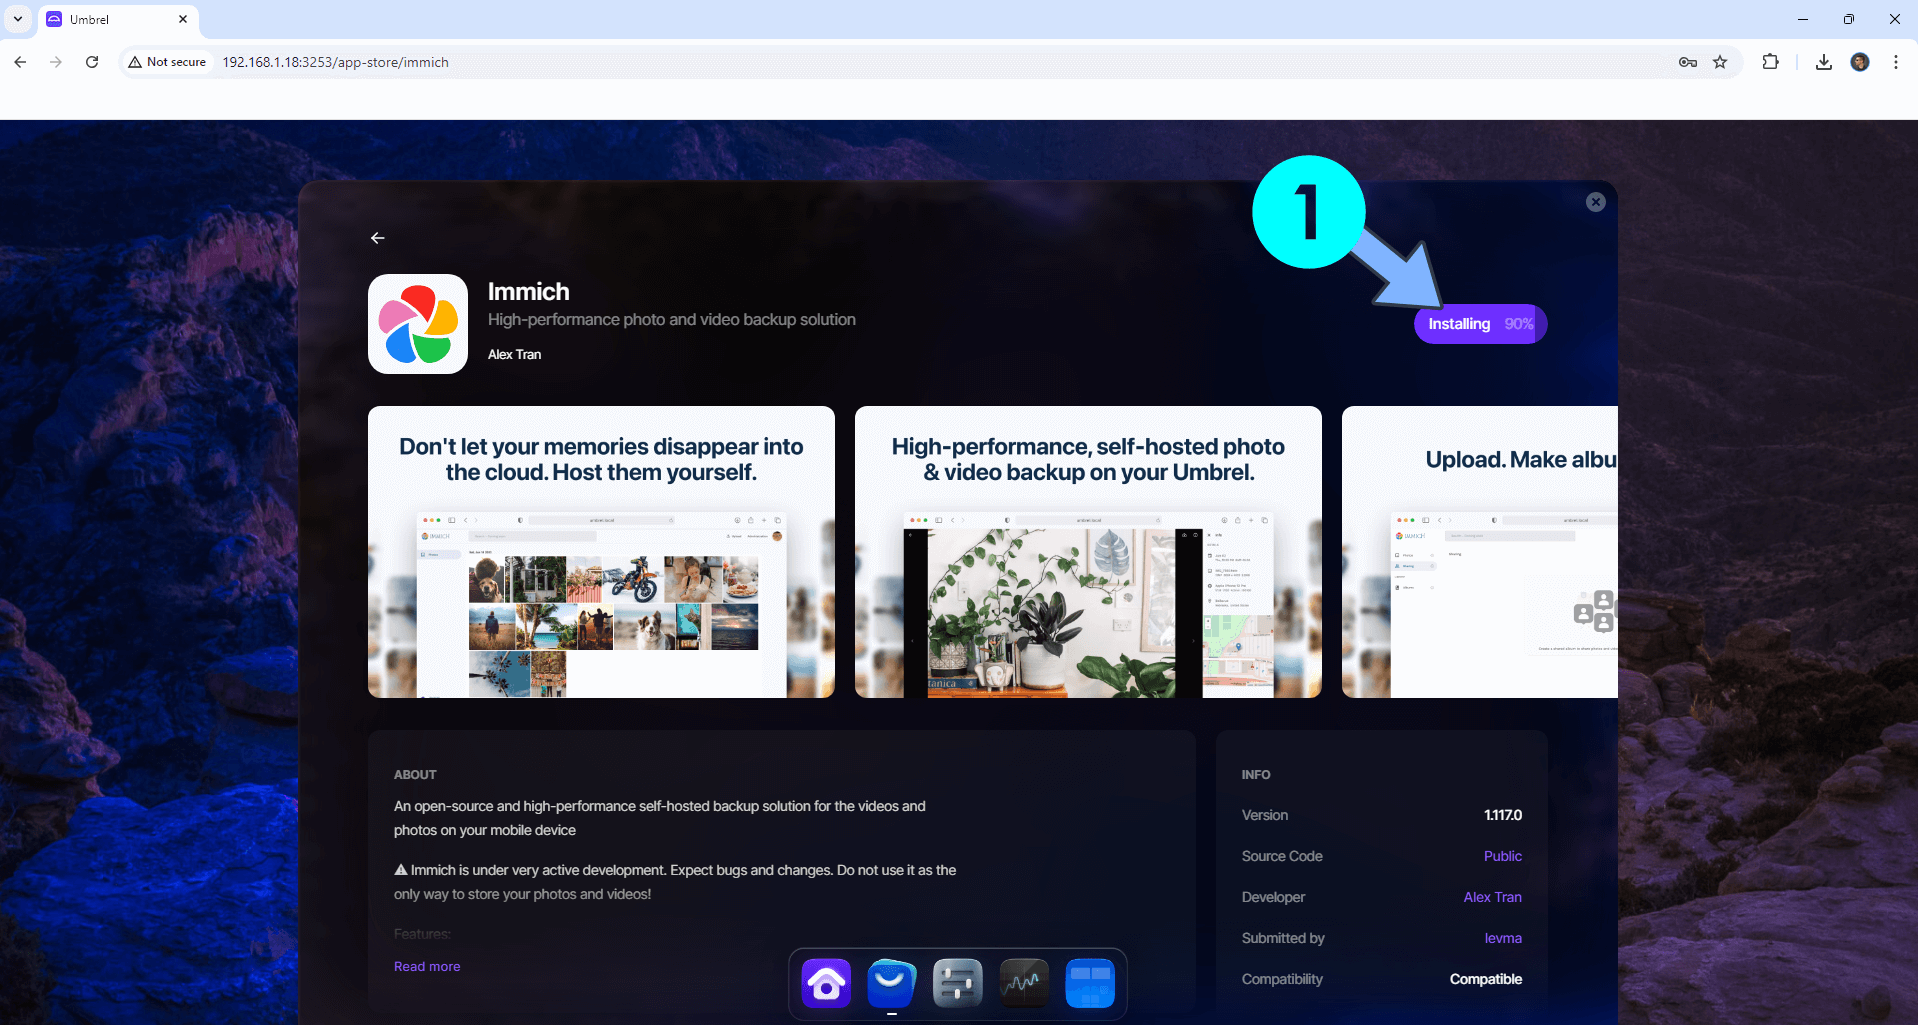Open the tab search dropdown arrow

click(18, 19)
